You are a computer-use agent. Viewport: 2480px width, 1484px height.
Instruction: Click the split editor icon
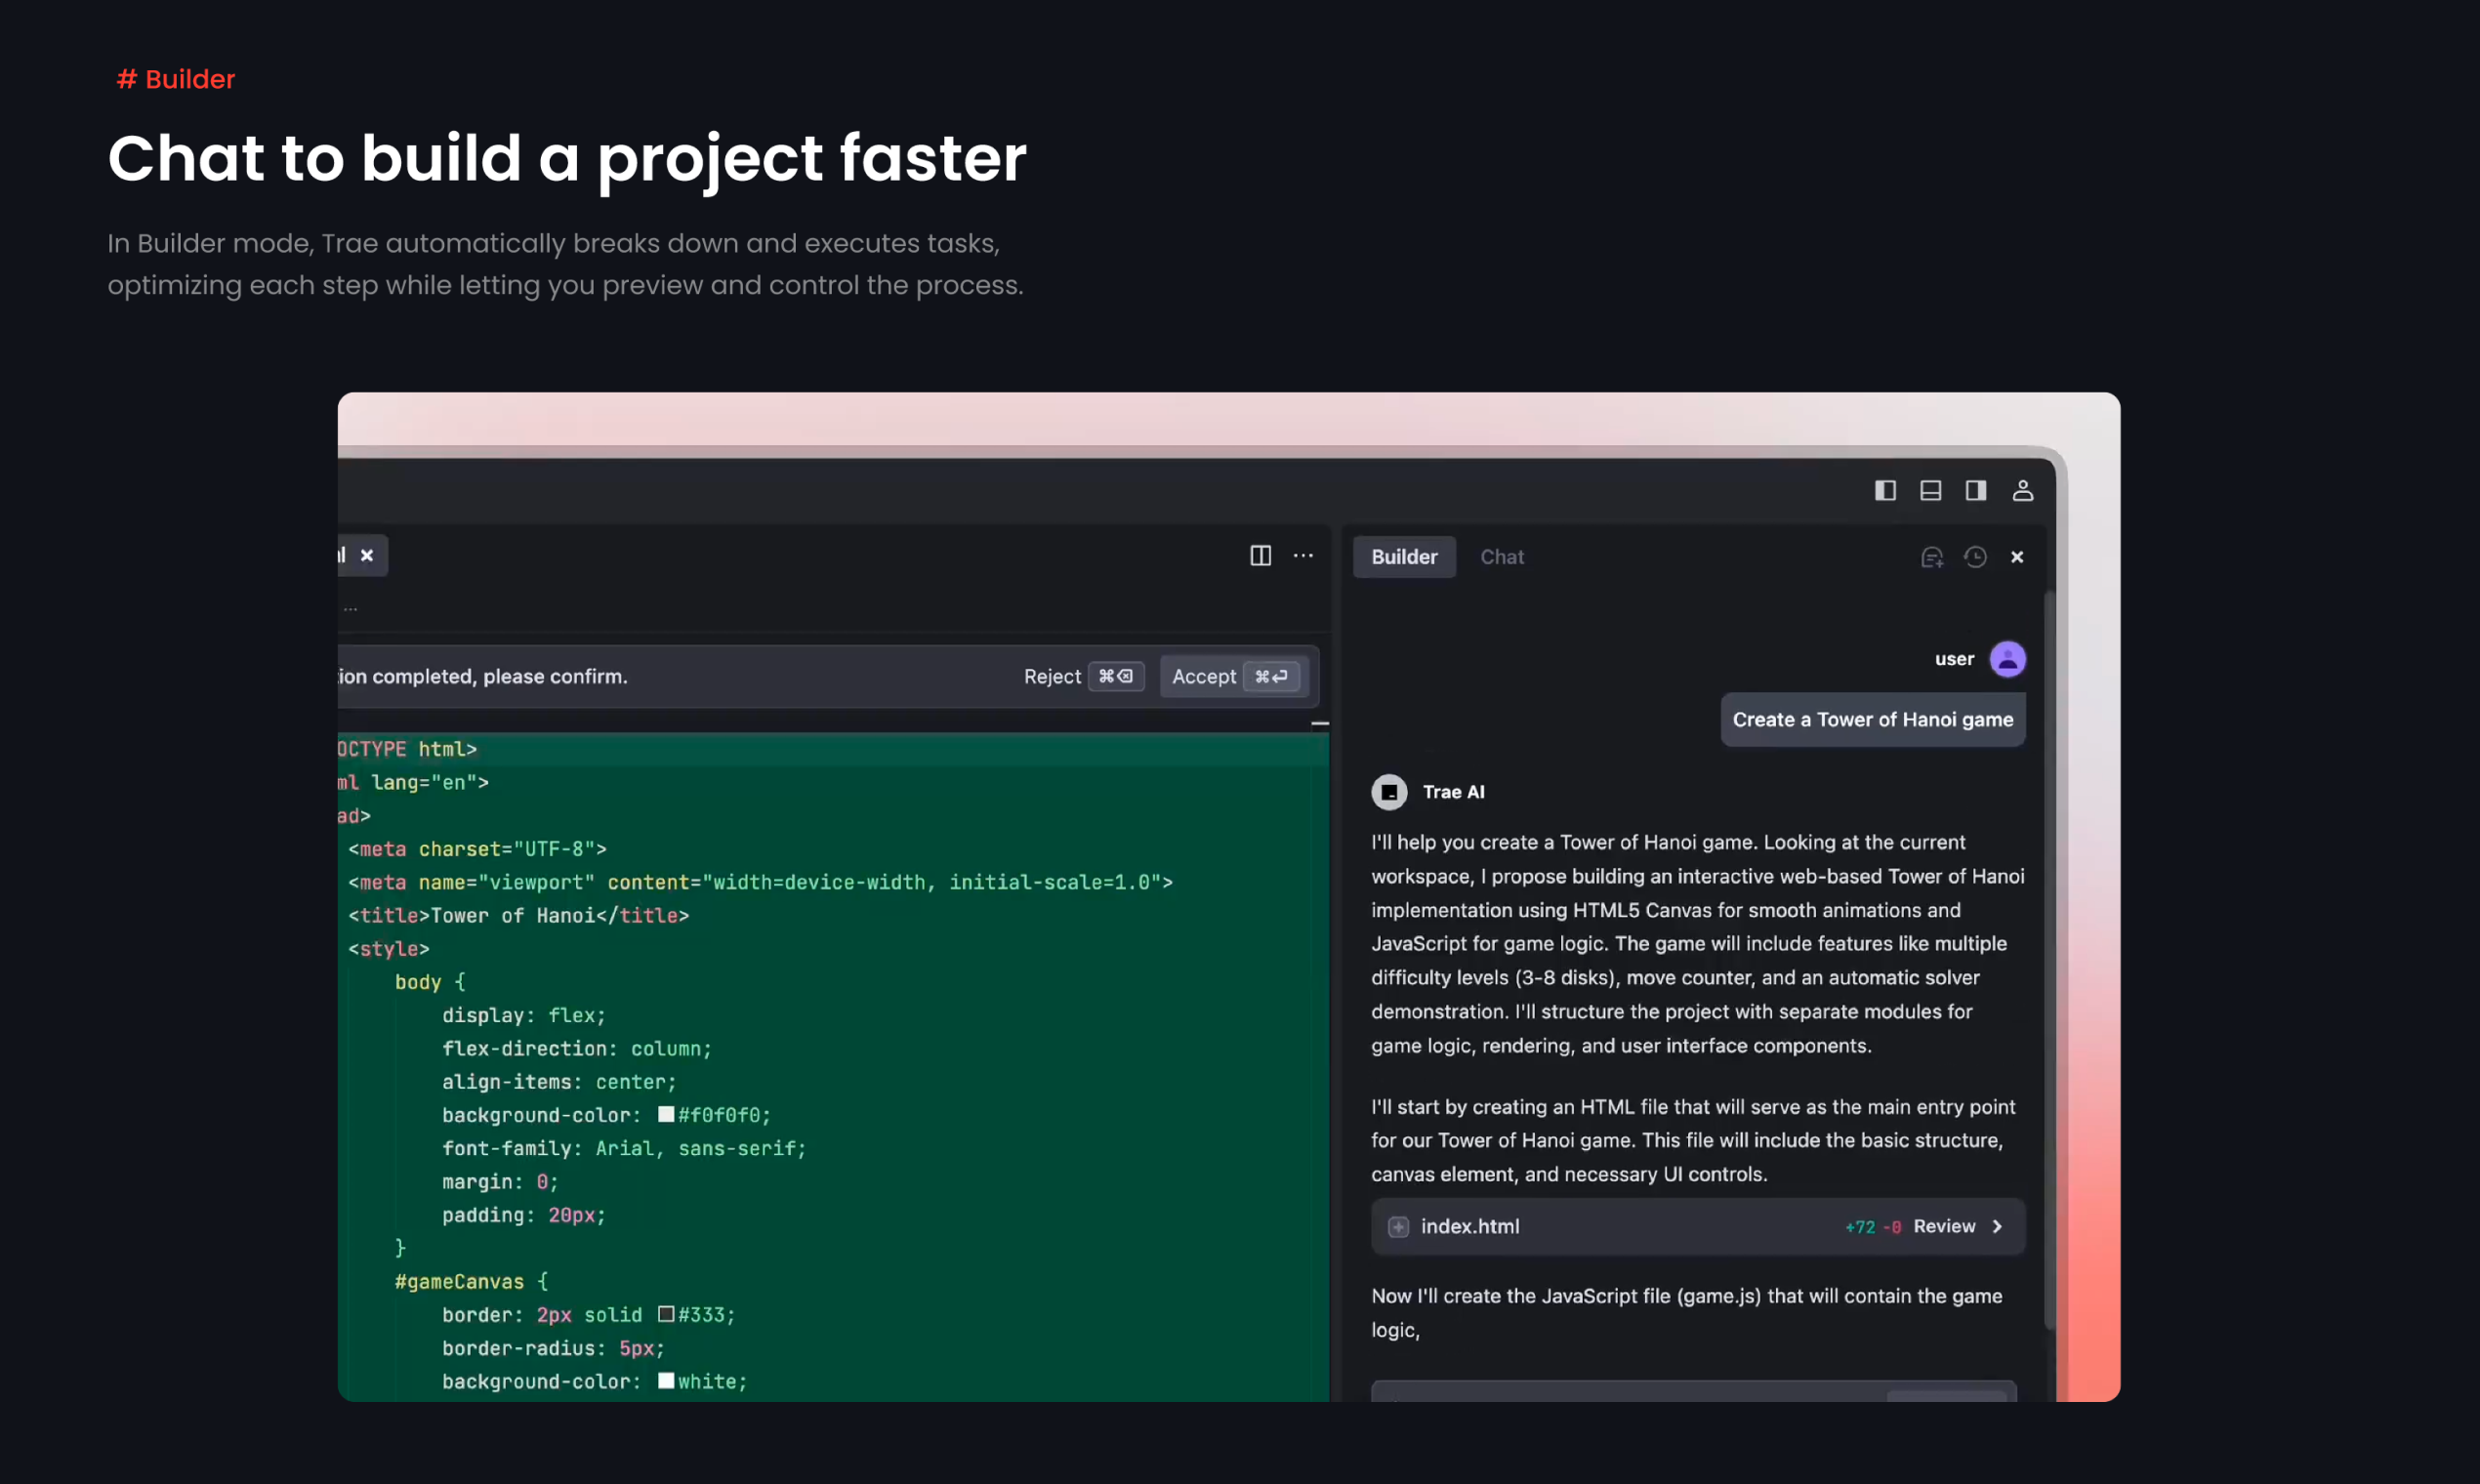(x=1260, y=556)
